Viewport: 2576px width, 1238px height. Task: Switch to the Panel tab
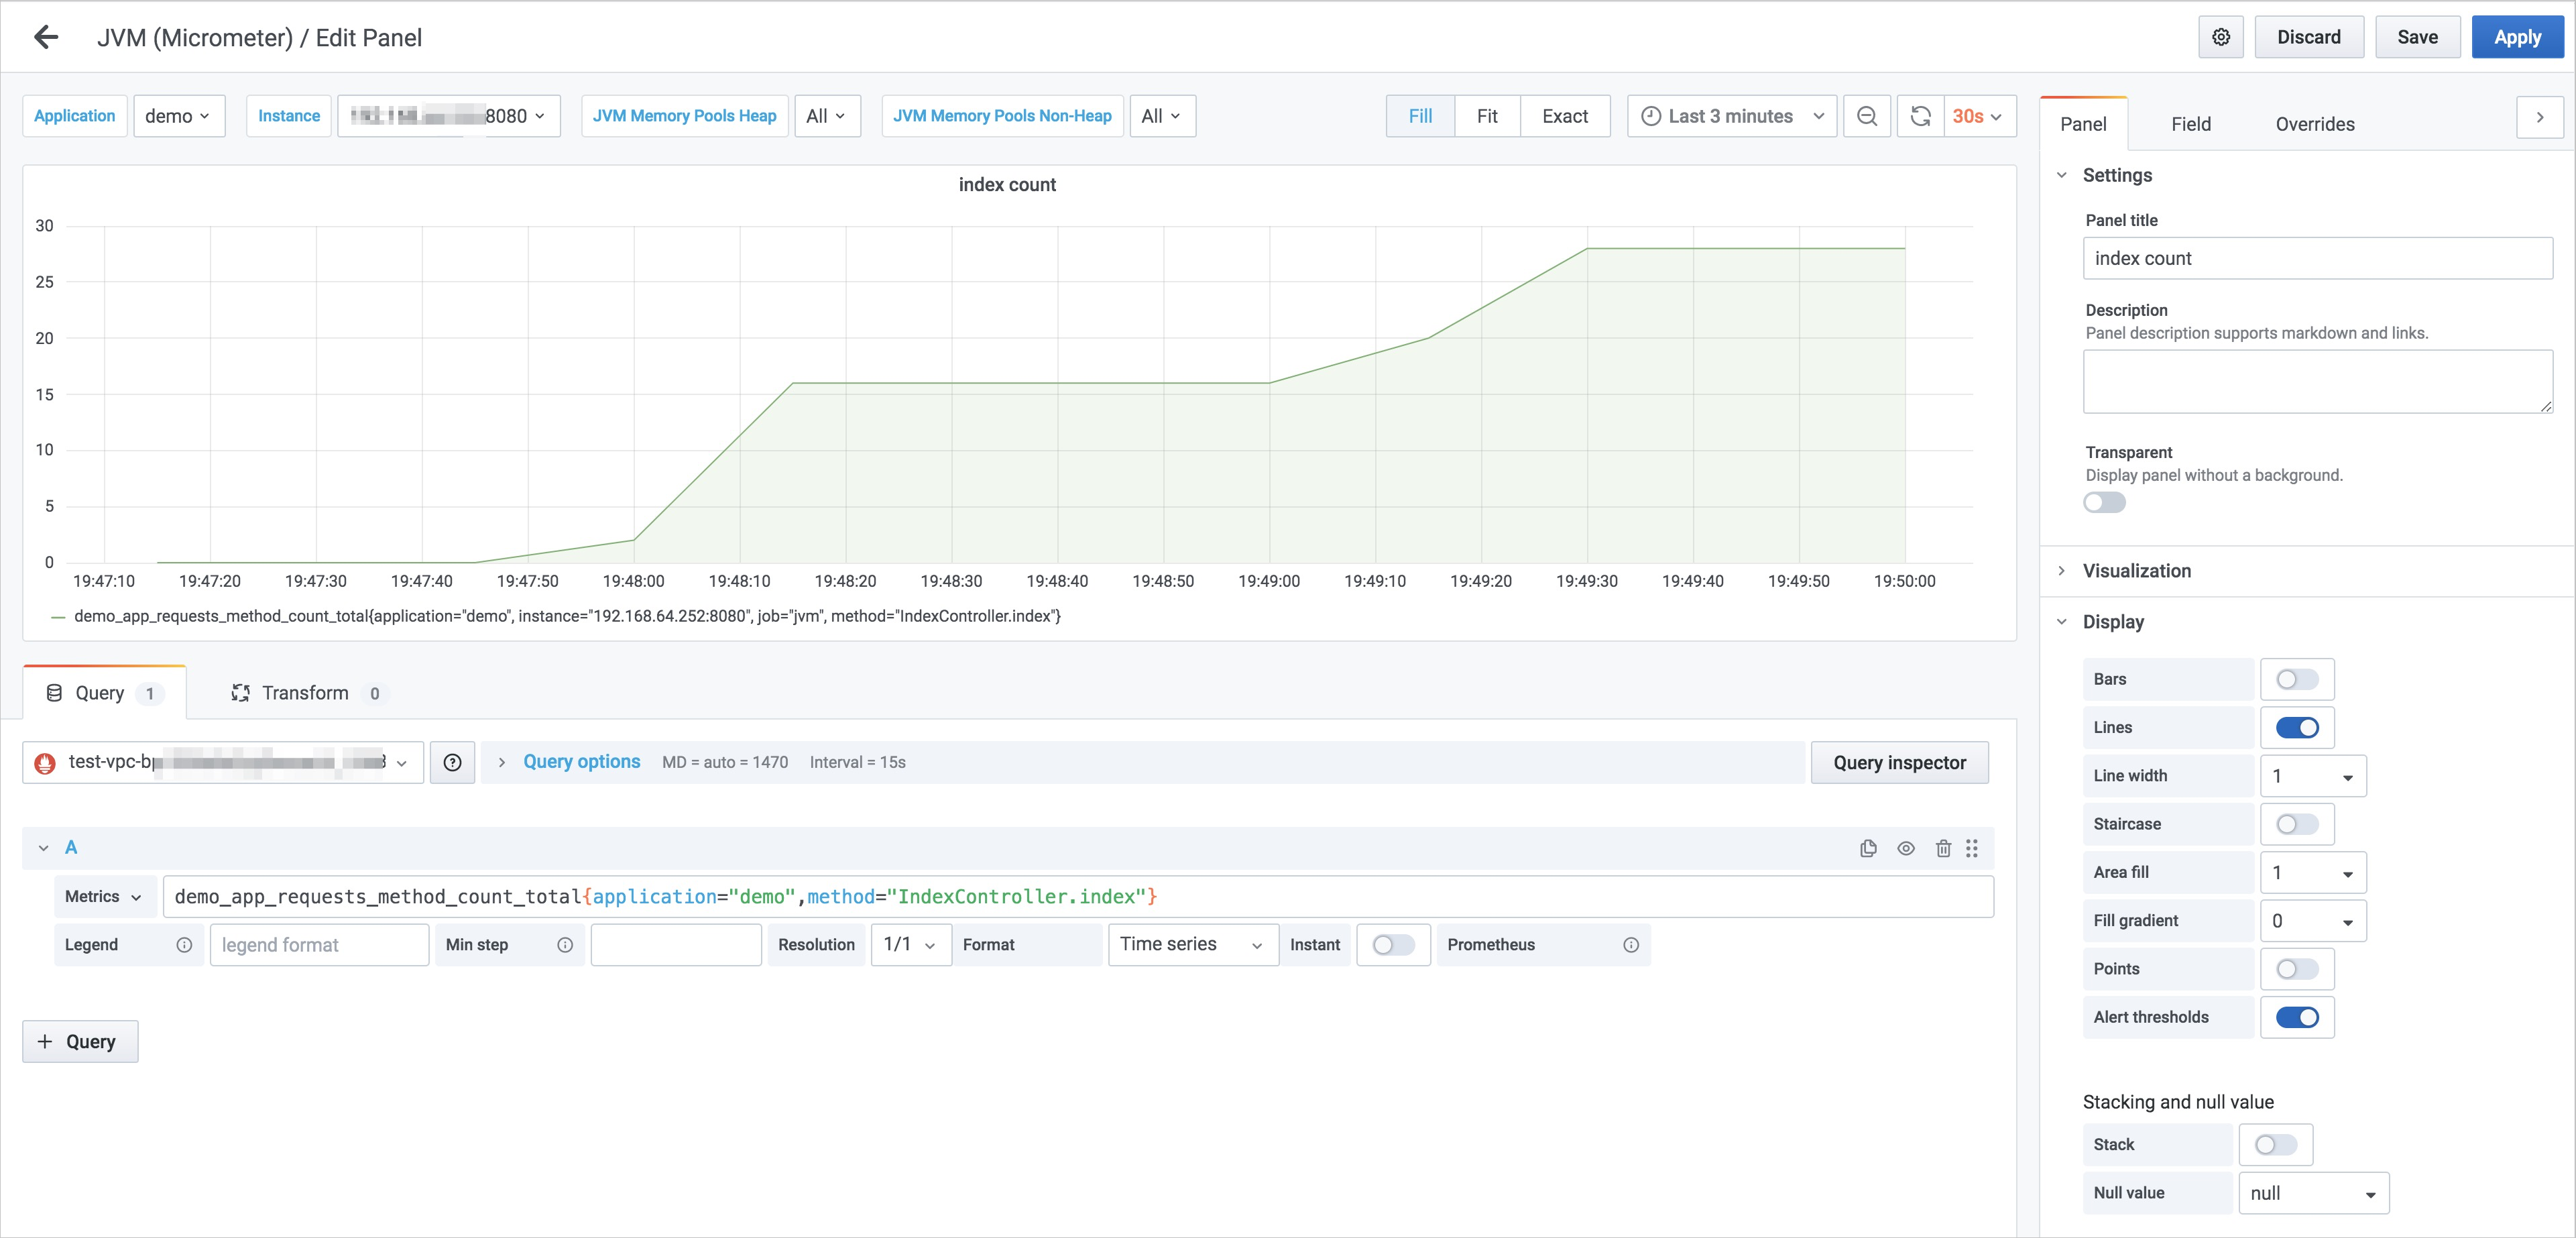tap(2083, 124)
